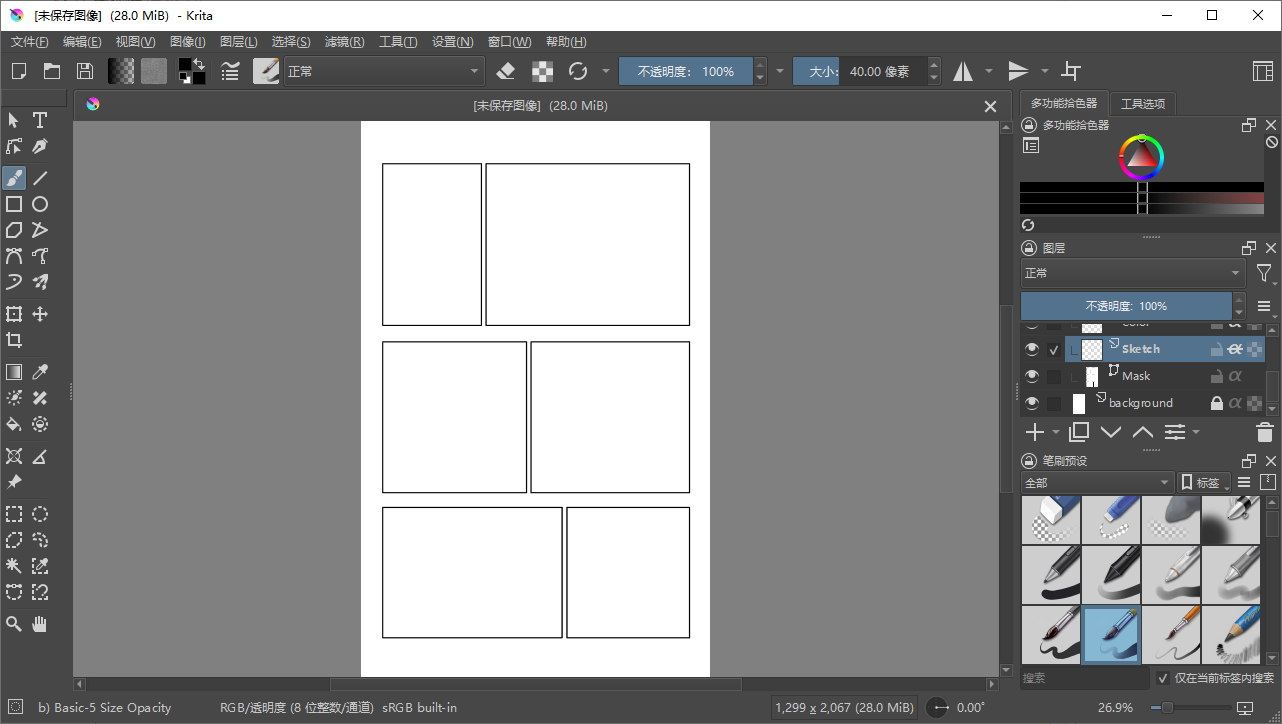Select the Rectangular Selection tool
The height and width of the screenshot is (724, 1282).
tap(14, 513)
